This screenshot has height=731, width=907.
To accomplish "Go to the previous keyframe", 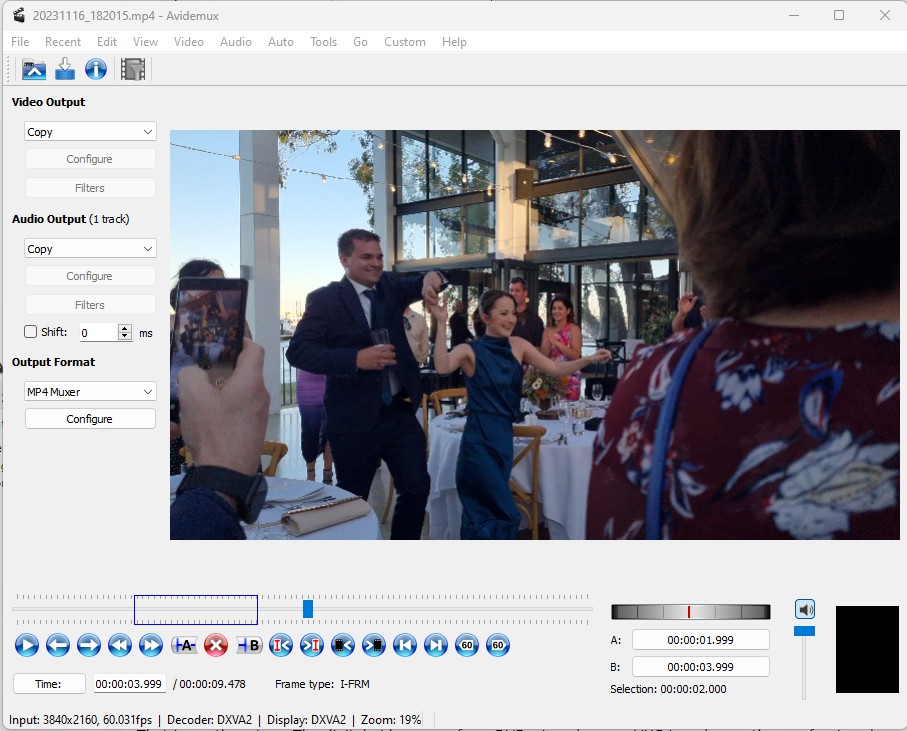I will point(120,645).
